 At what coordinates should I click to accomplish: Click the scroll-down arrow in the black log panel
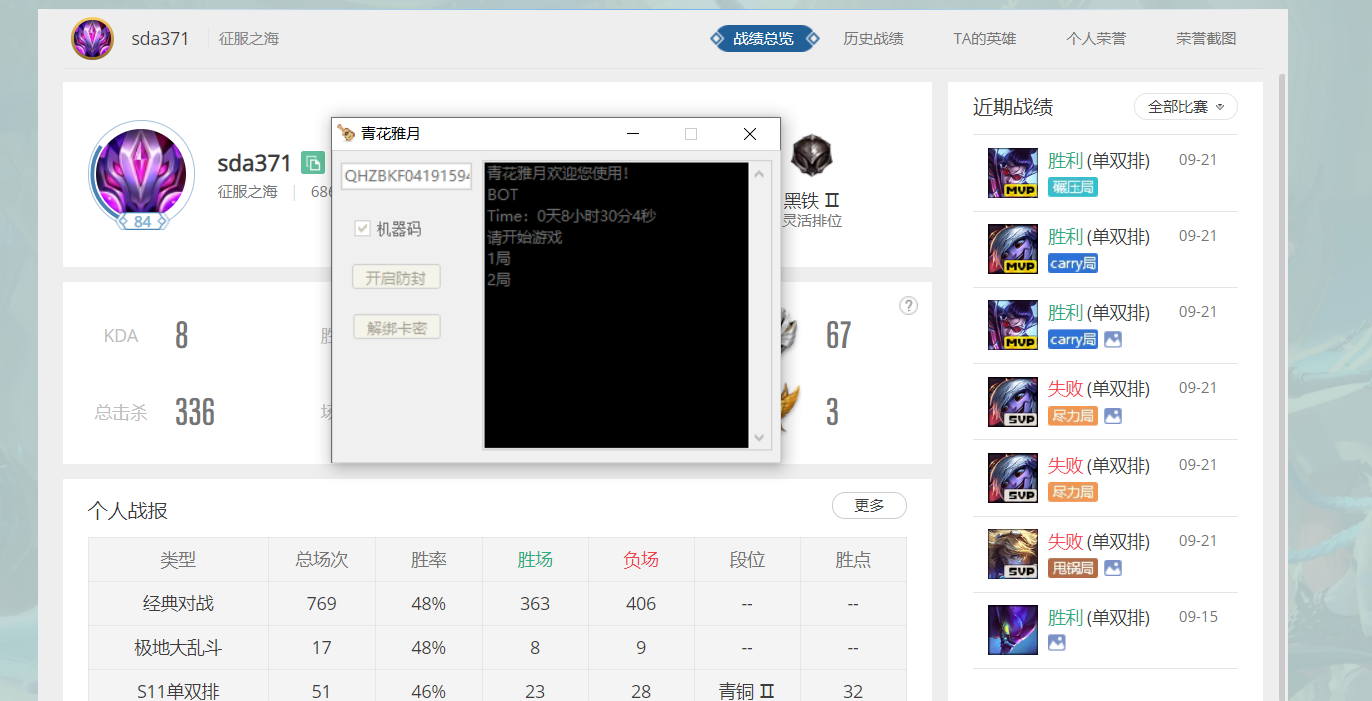pyautogui.click(x=760, y=438)
